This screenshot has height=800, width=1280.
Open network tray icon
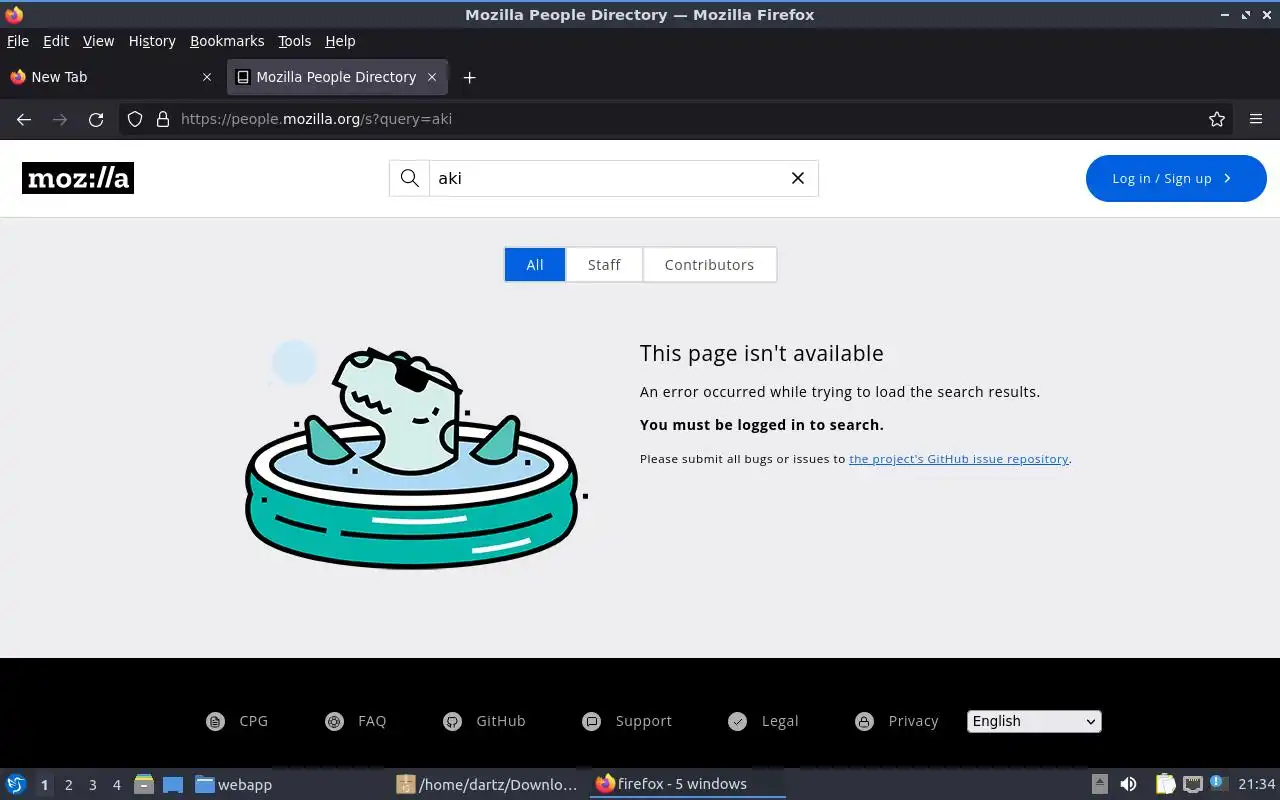click(x=1192, y=784)
